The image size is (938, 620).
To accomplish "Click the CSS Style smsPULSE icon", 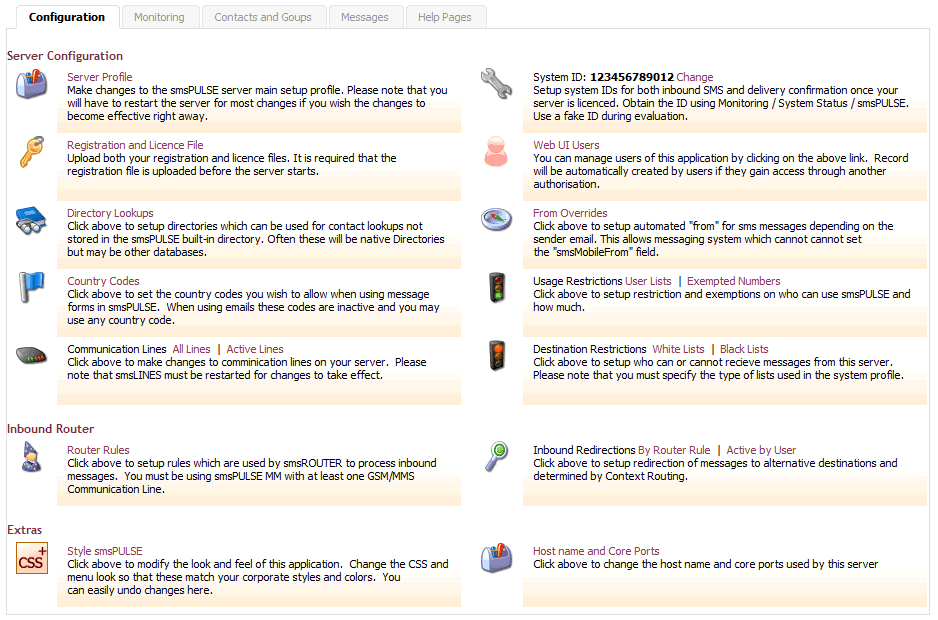I will coord(32,558).
